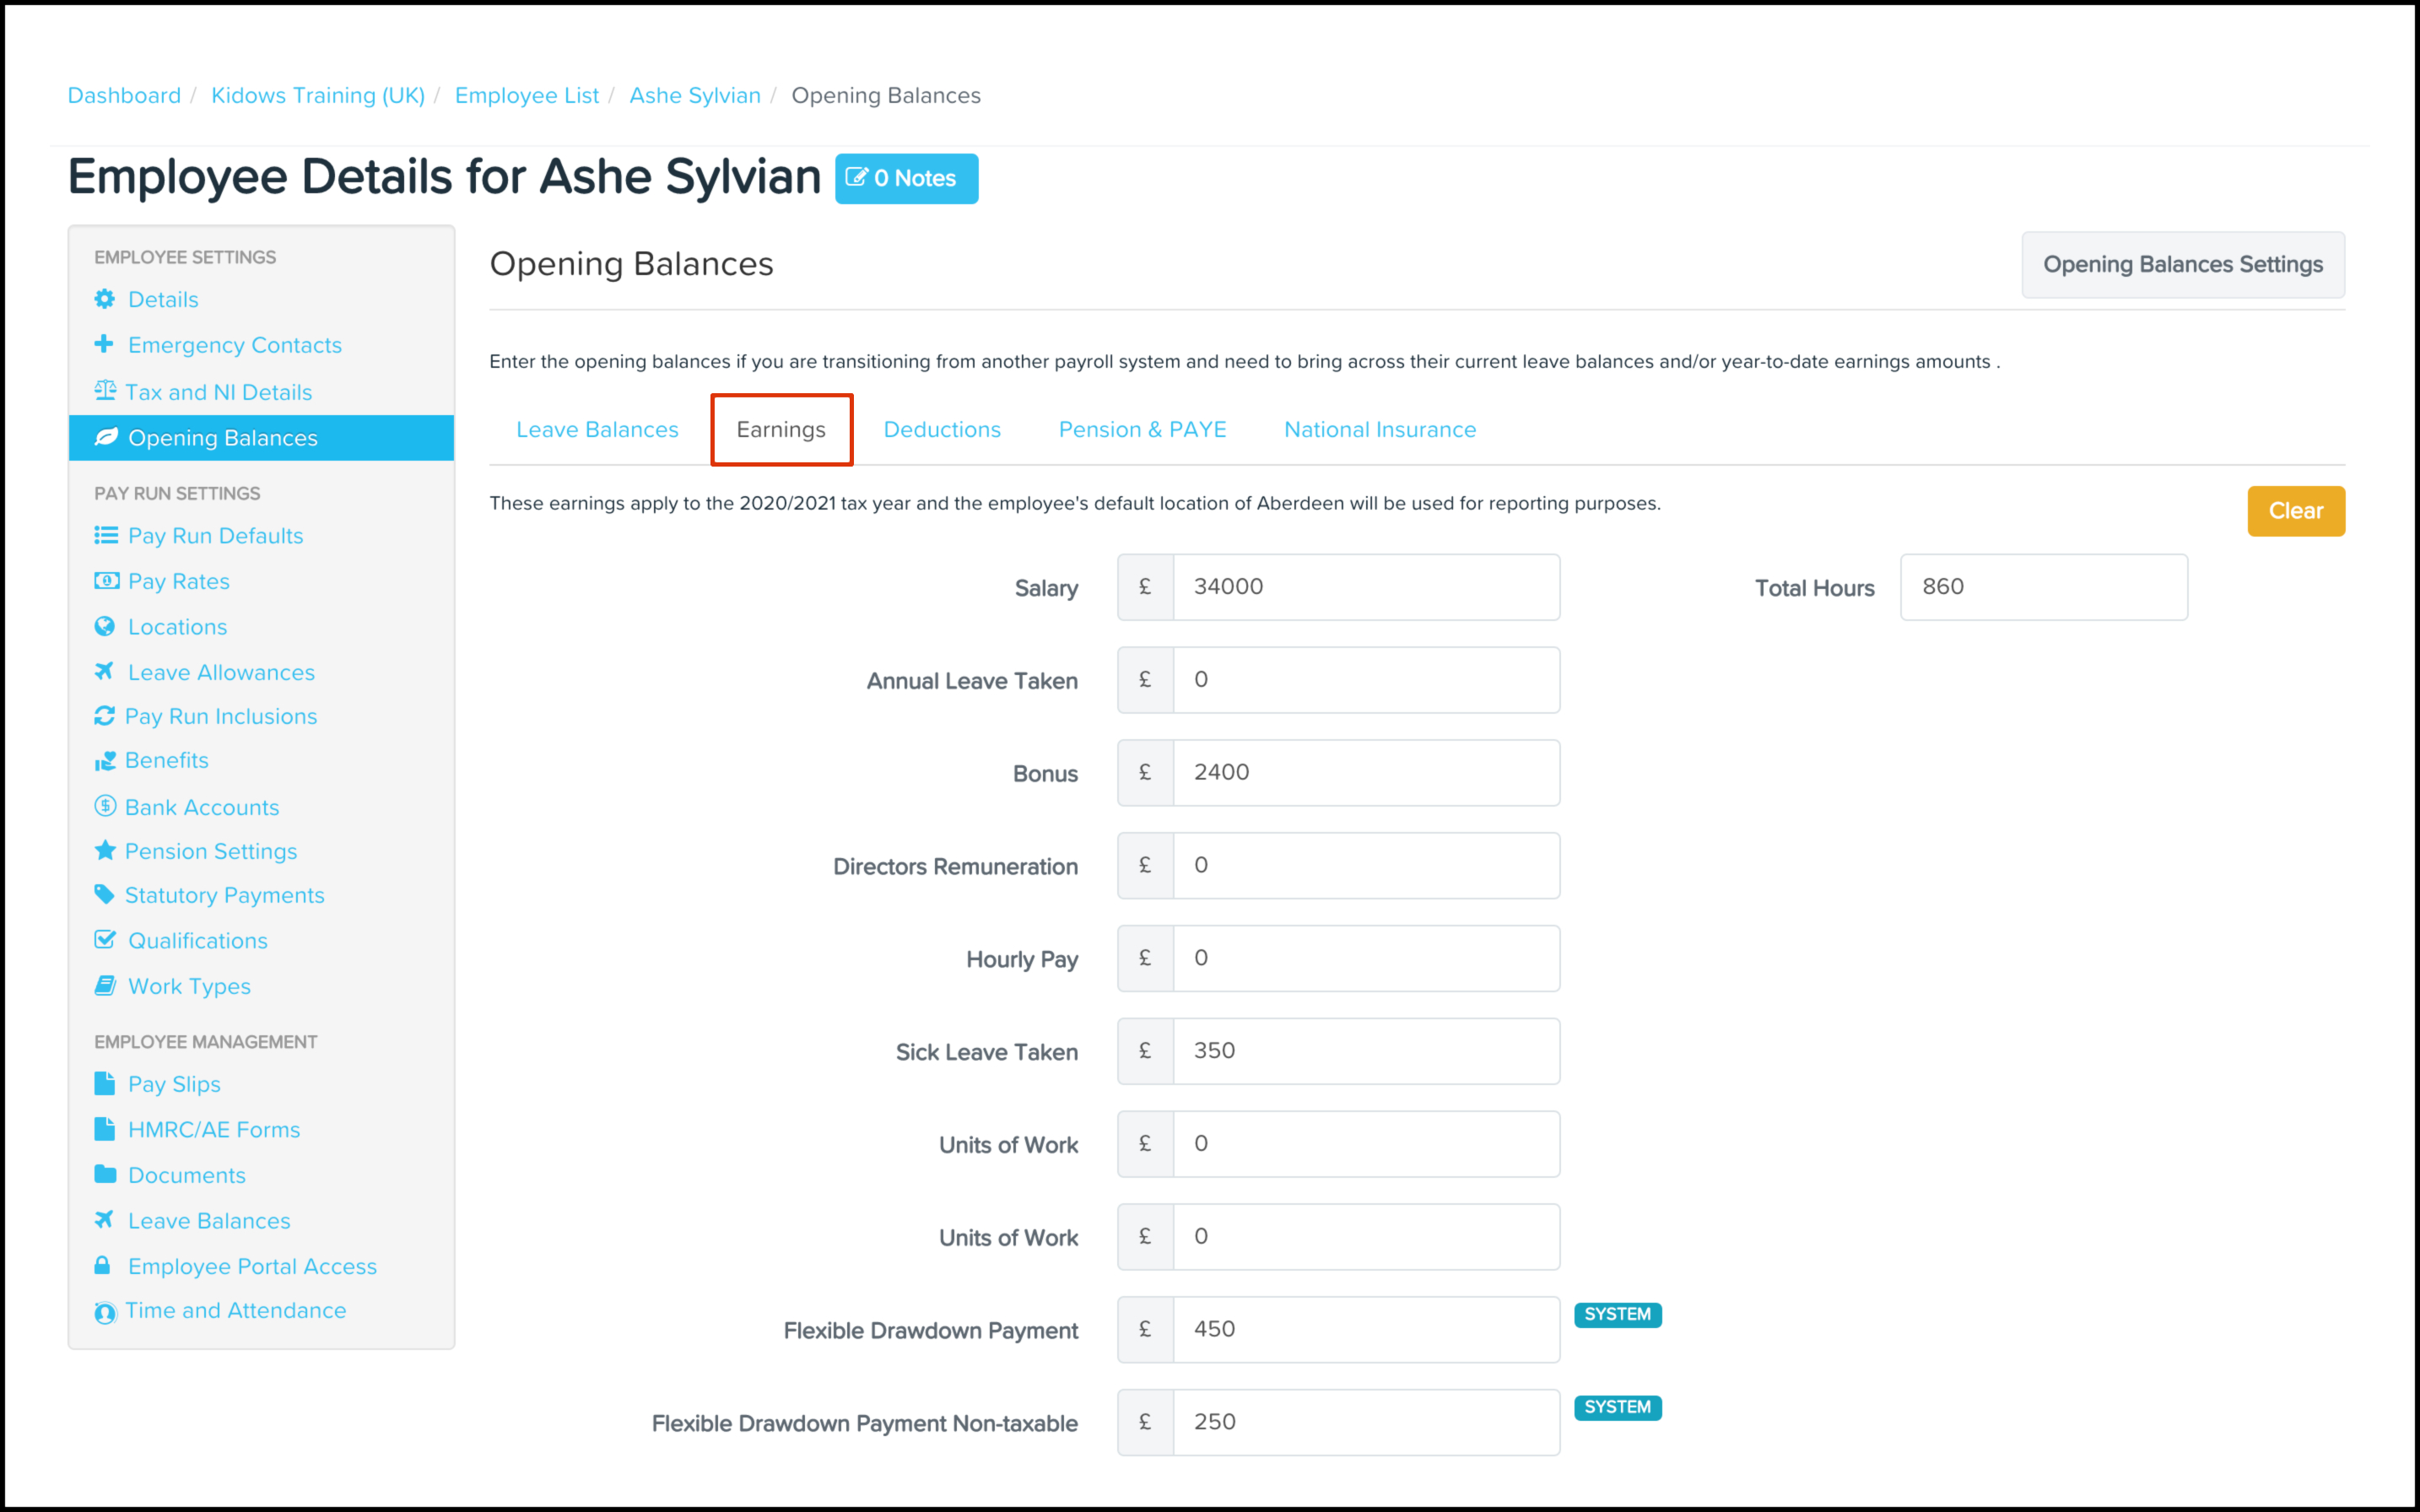
Task: Click the padlock icon for Employee Portal Access
Action: tap(103, 1265)
